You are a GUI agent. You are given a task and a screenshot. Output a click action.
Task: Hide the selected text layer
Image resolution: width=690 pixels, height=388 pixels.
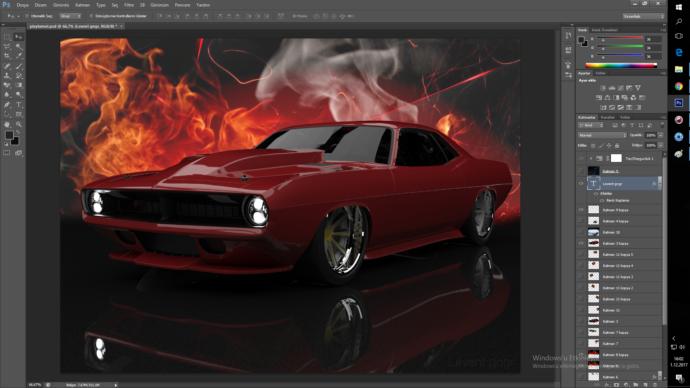(581, 183)
